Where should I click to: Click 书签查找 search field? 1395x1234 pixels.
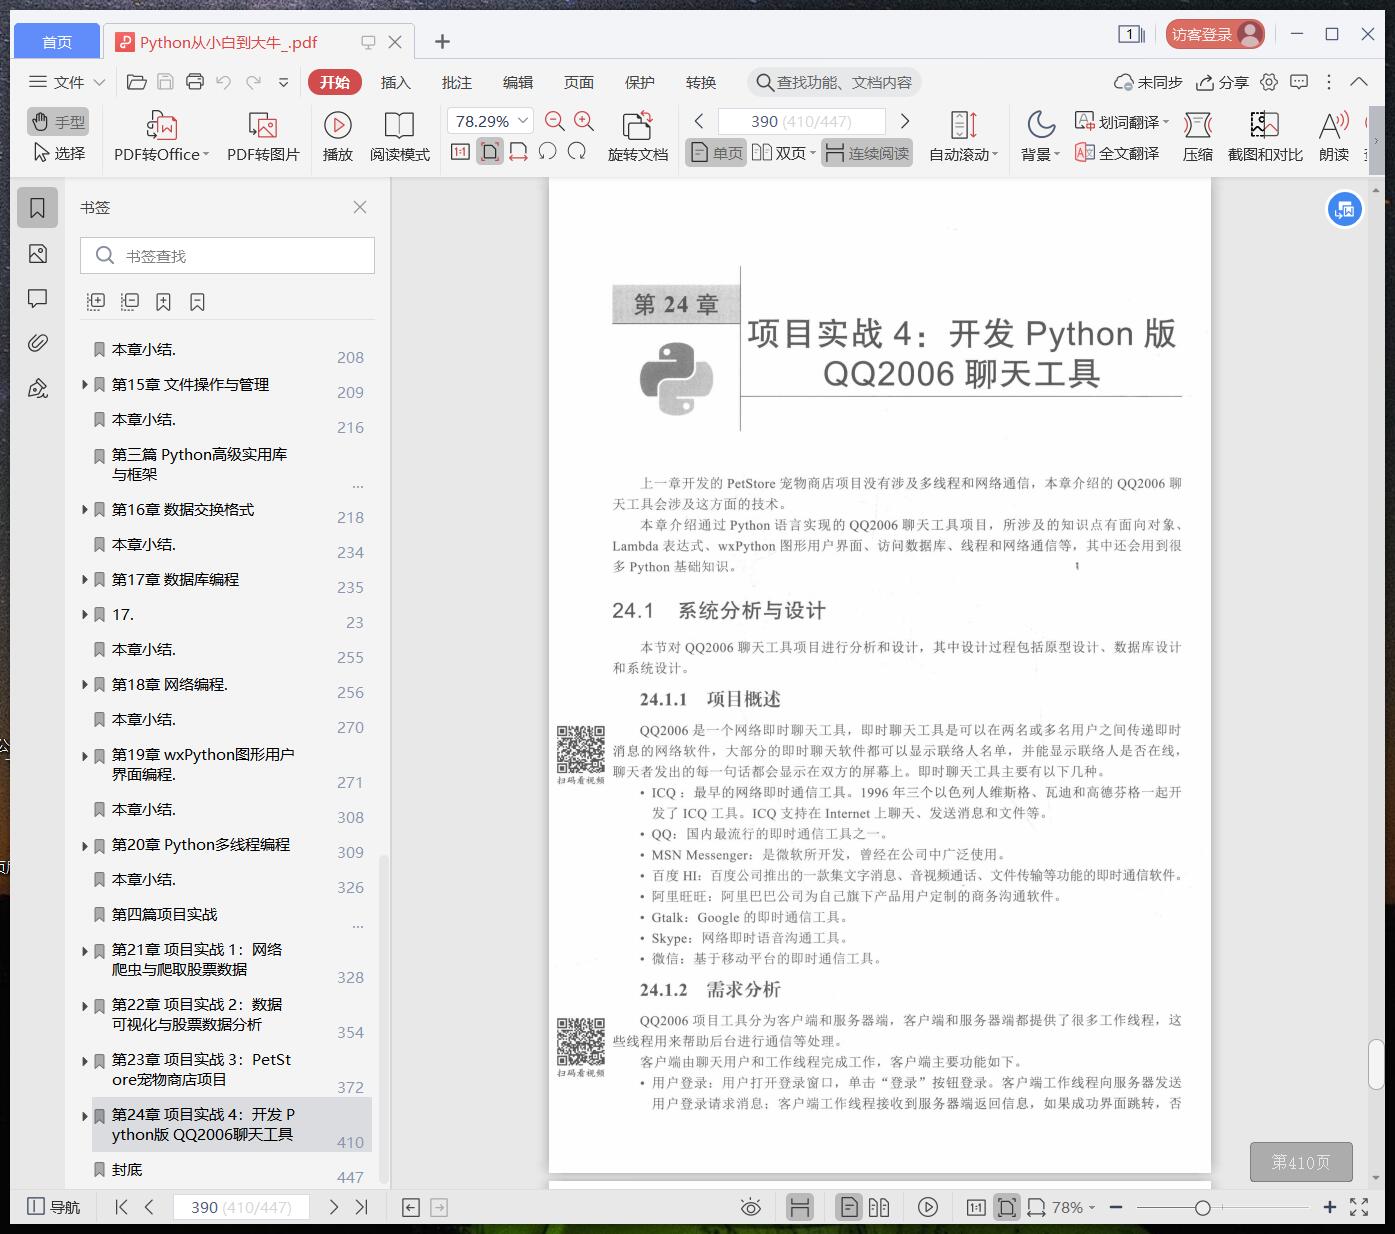coord(227,256)
